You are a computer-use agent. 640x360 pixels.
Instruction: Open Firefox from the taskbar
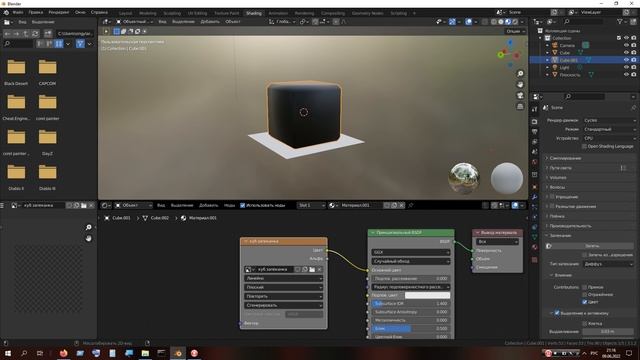click(x=64, y=353)
